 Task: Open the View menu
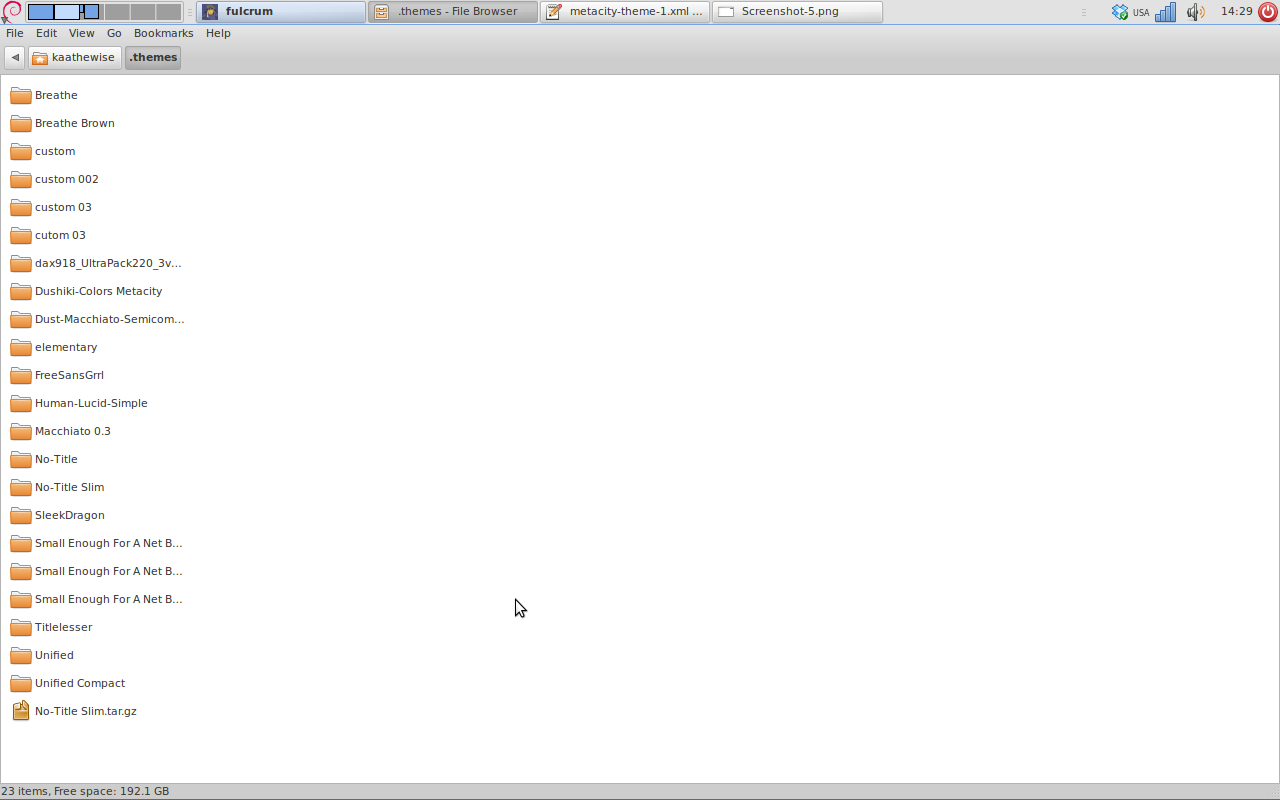pos(82,33)
